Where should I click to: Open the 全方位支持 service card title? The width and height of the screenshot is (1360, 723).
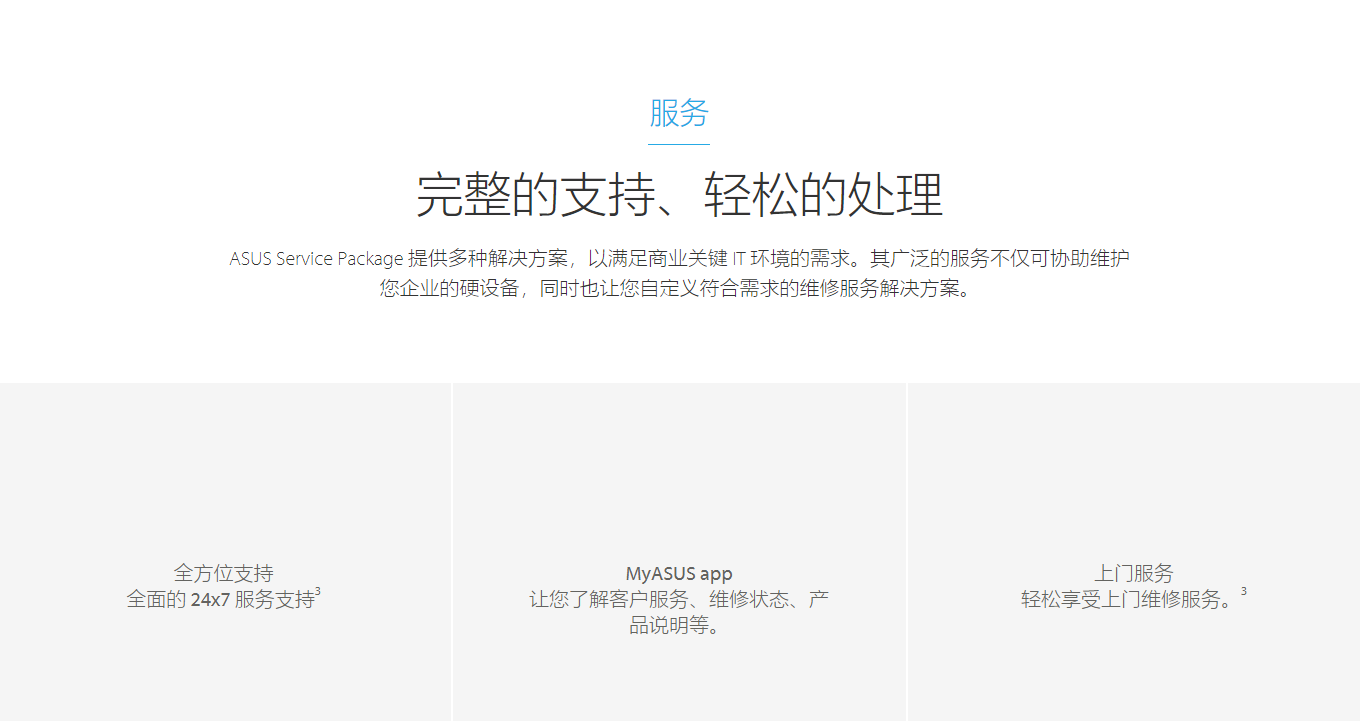point(223,573)
